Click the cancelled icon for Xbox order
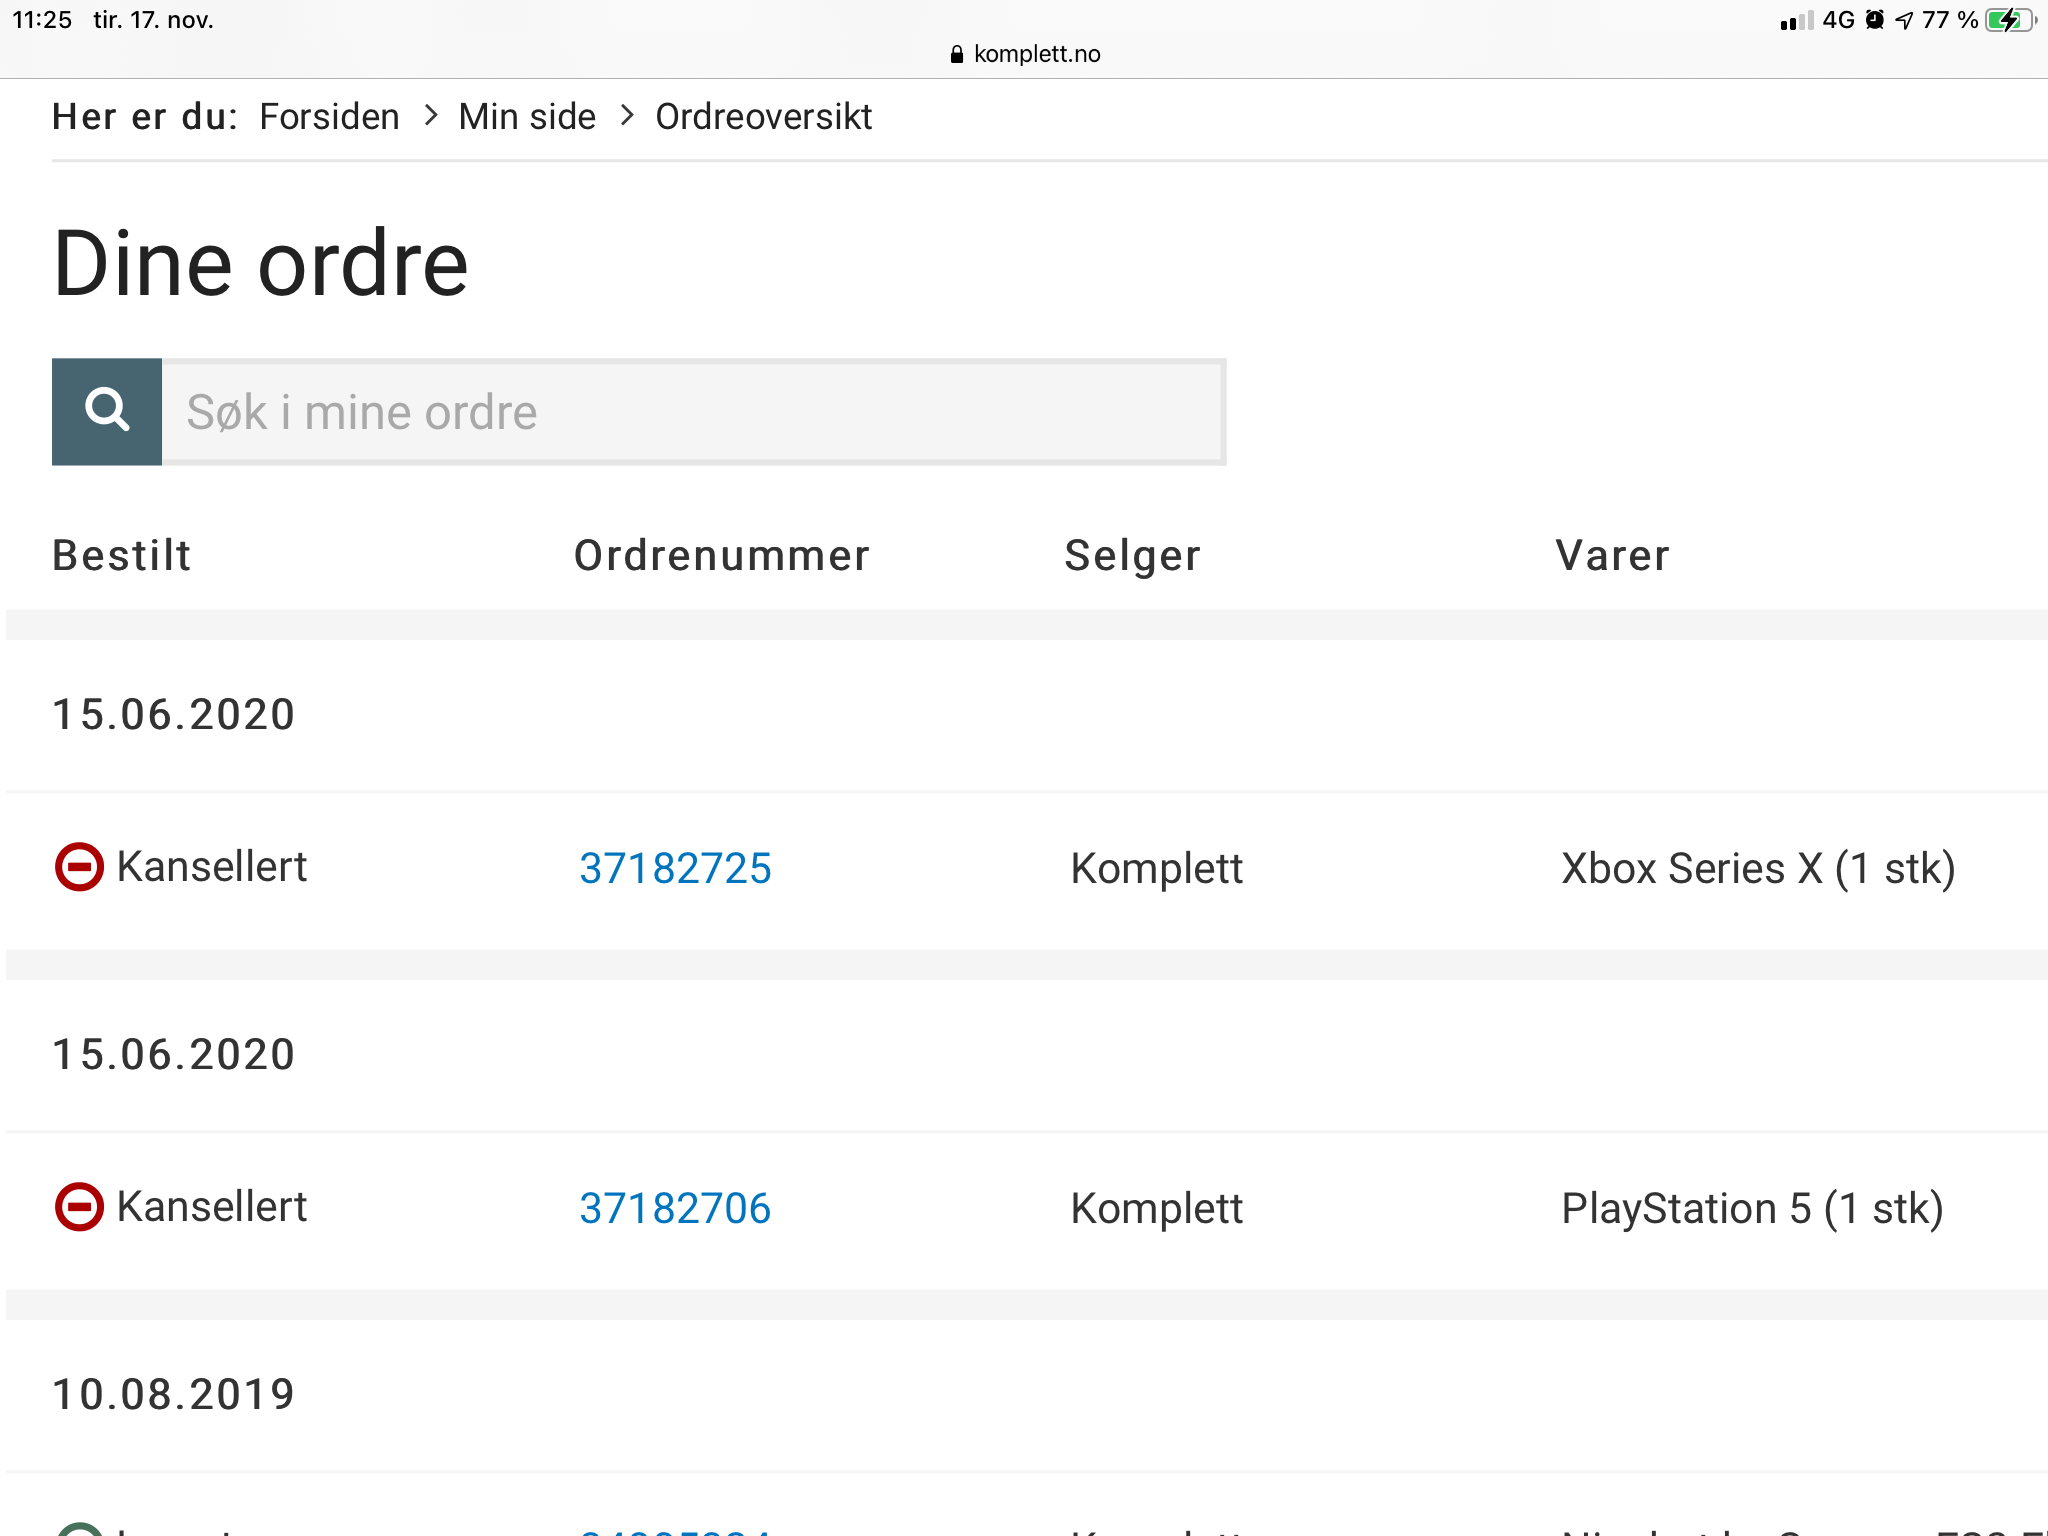This screenshot has width=2048, height=1536. click(x=79, y=867)
